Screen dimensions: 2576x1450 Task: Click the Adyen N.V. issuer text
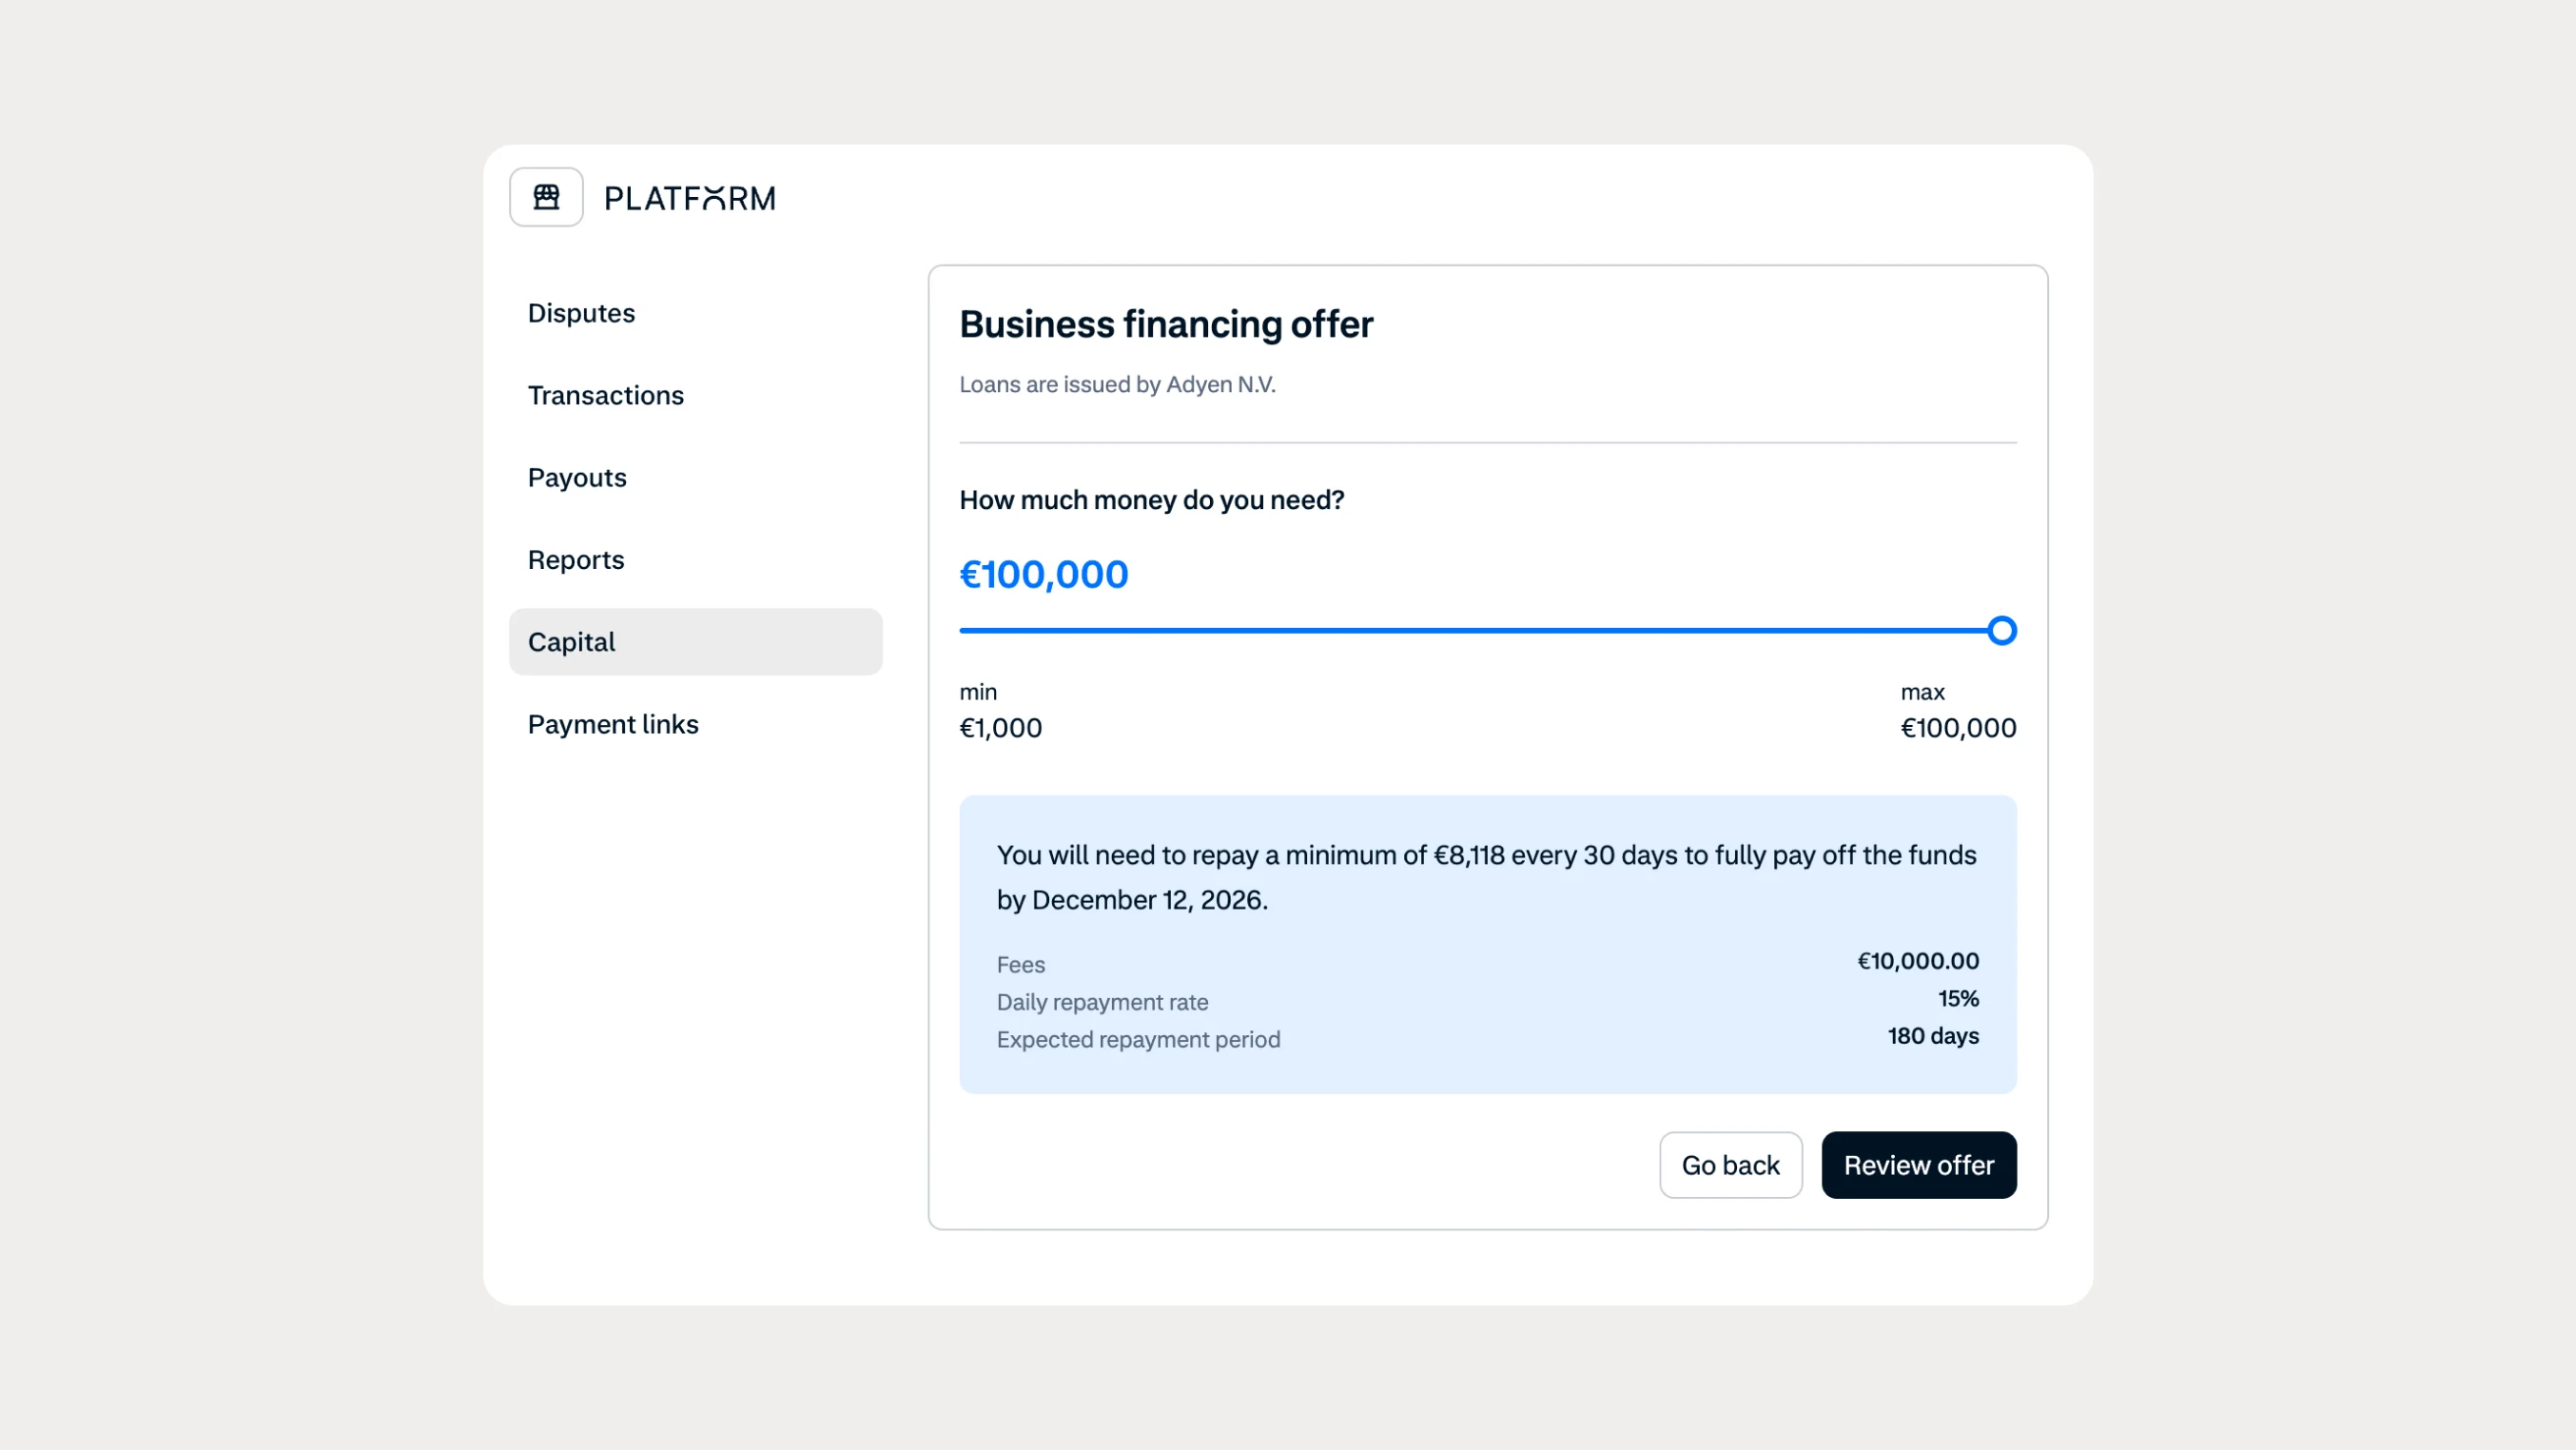point(1117,384)
